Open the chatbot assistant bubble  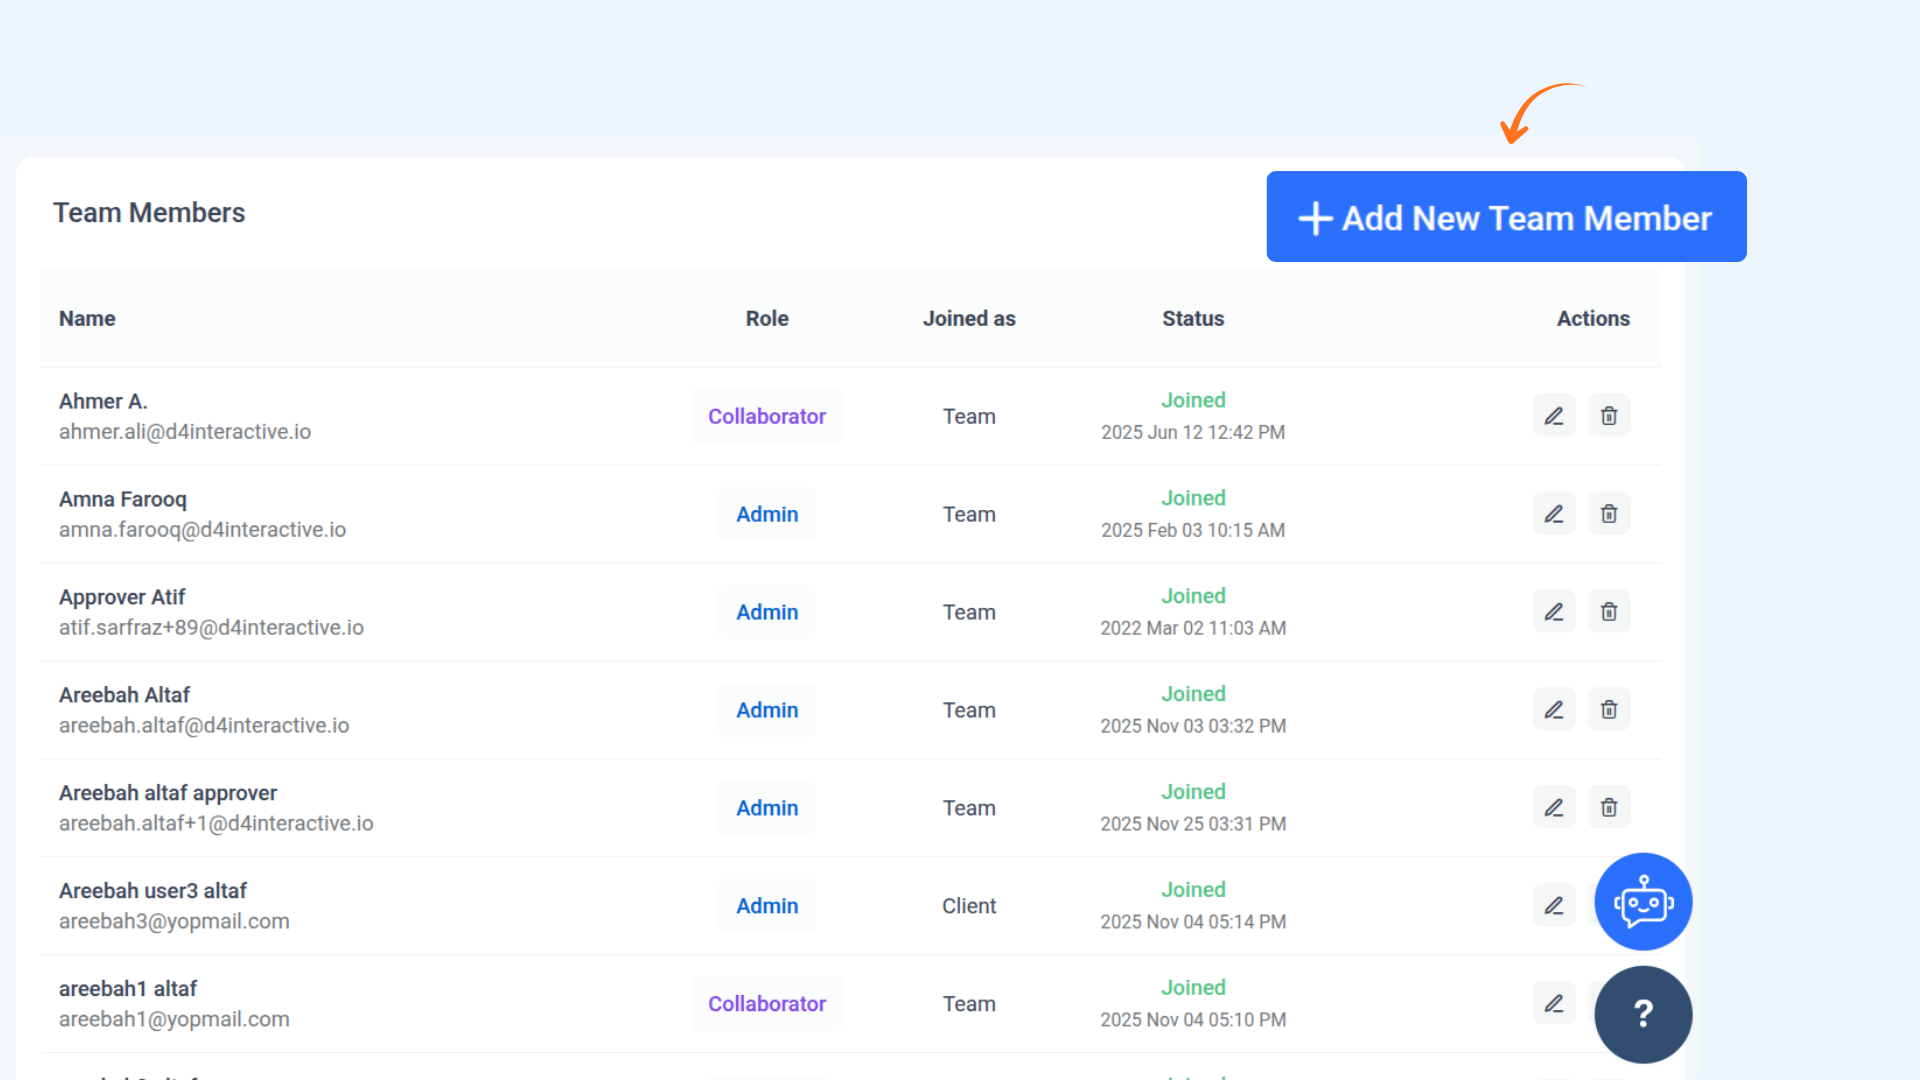tap(1643, 902)
